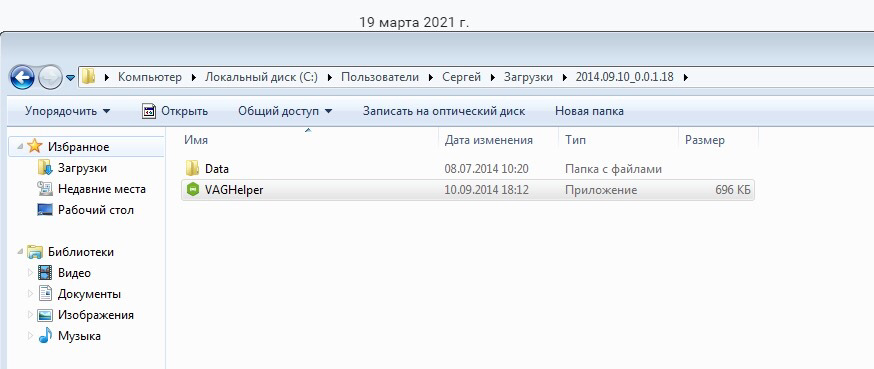Expand the Видео library node
This screenshot has height=369, width=874.
tap(30, 273)
